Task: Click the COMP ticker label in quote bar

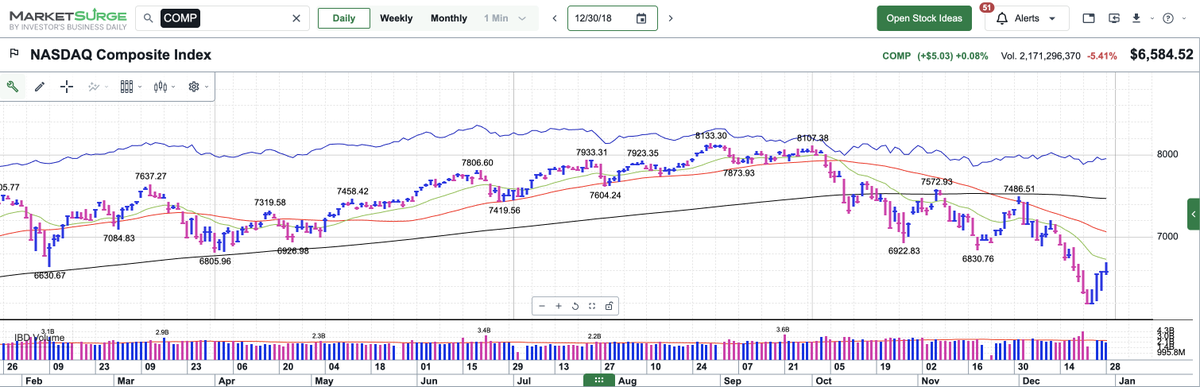Action: tap(897, 56)
